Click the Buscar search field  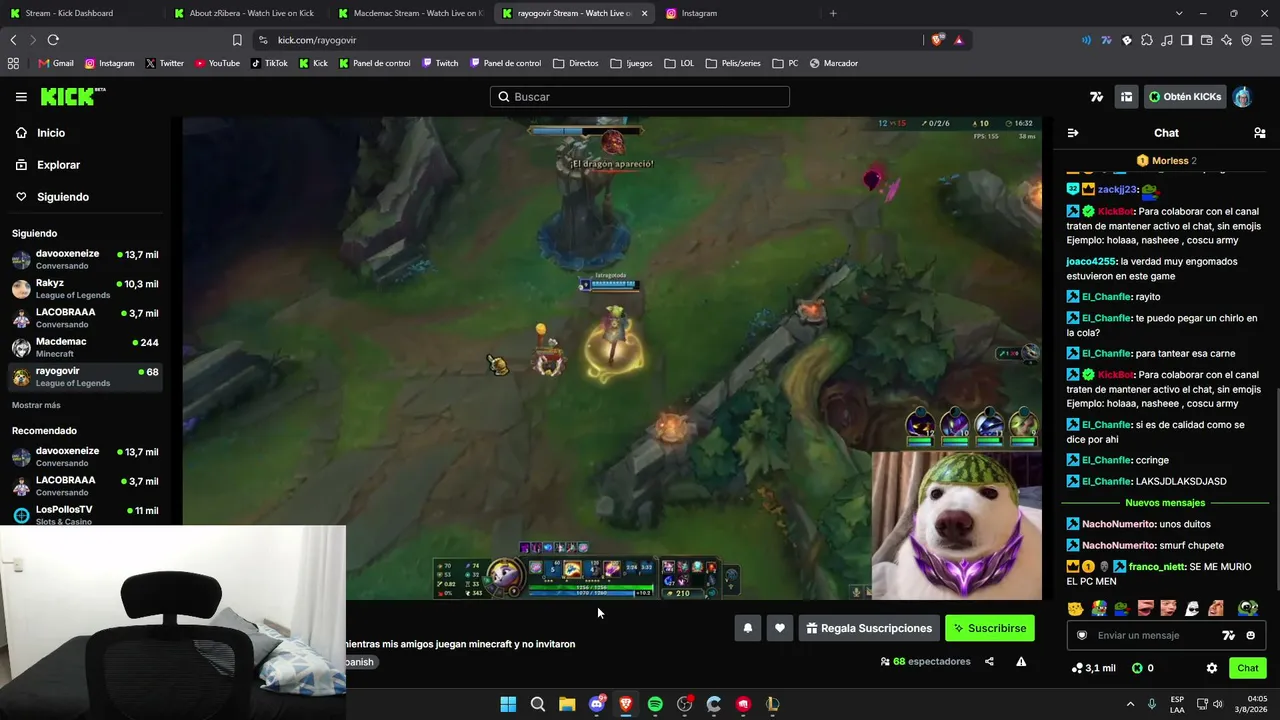pos(640,97)
